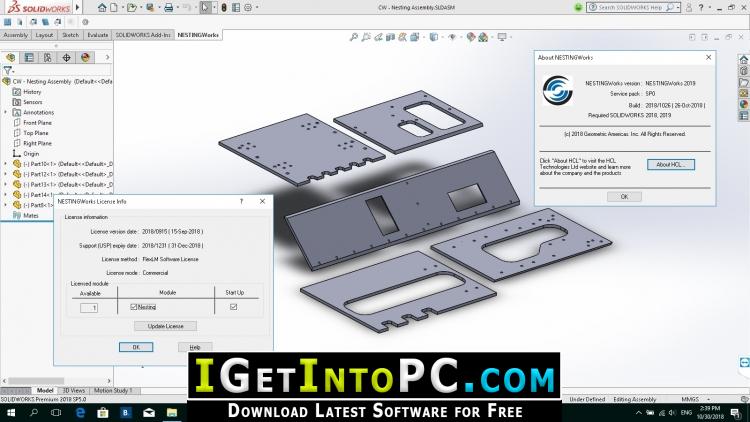750x422 pixels.
Task: Open the dropdown next to the Options gear
Action: click(257, 8)
